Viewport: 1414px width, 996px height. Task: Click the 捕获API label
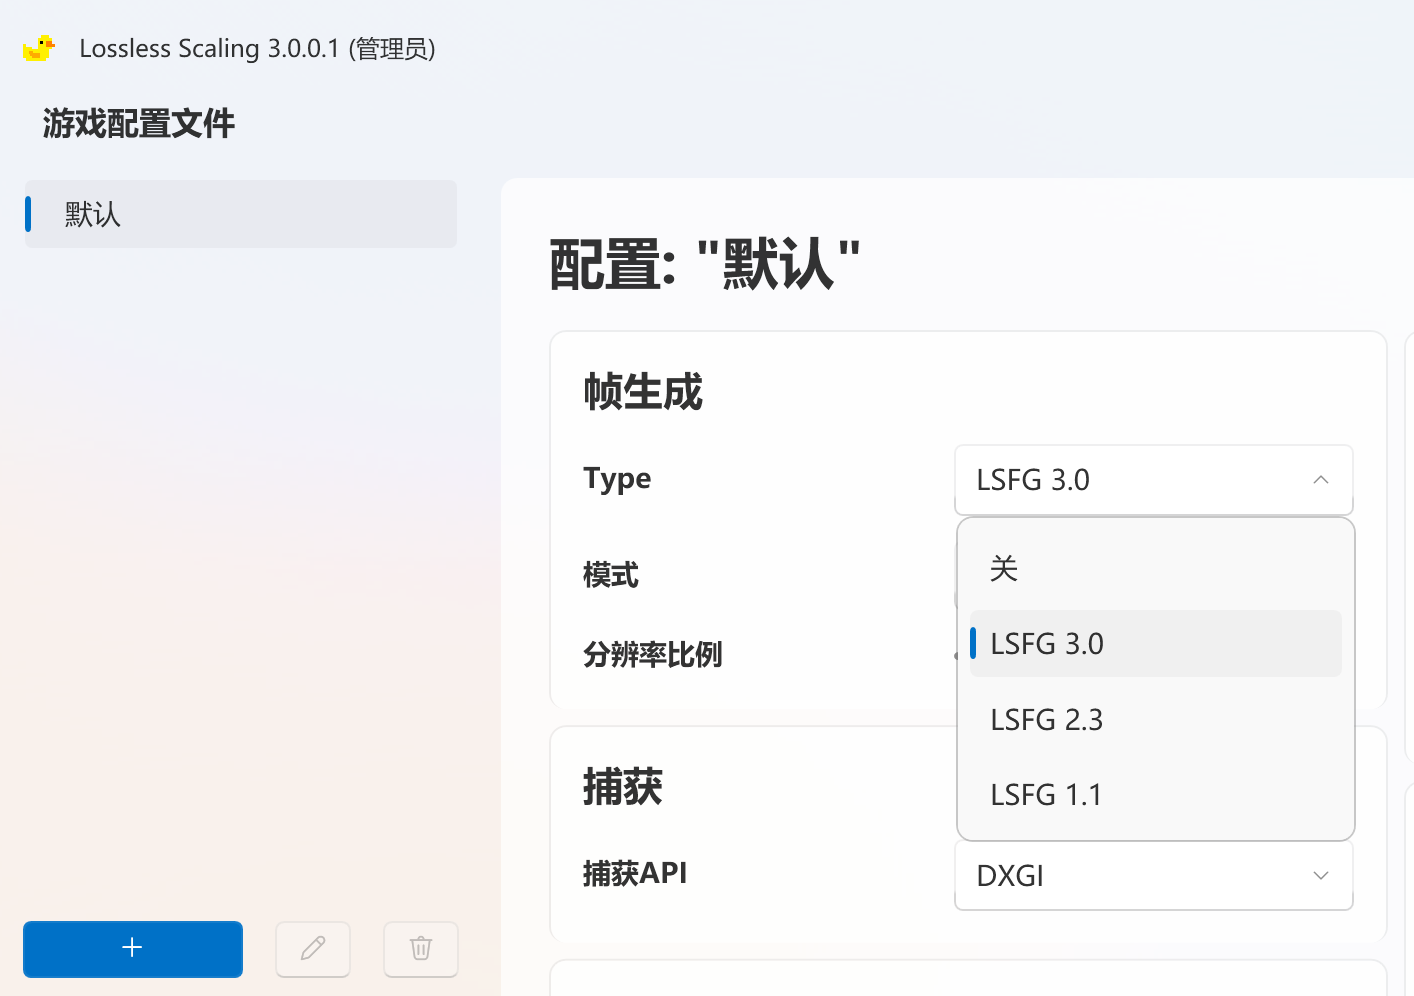tap(635, 873)
